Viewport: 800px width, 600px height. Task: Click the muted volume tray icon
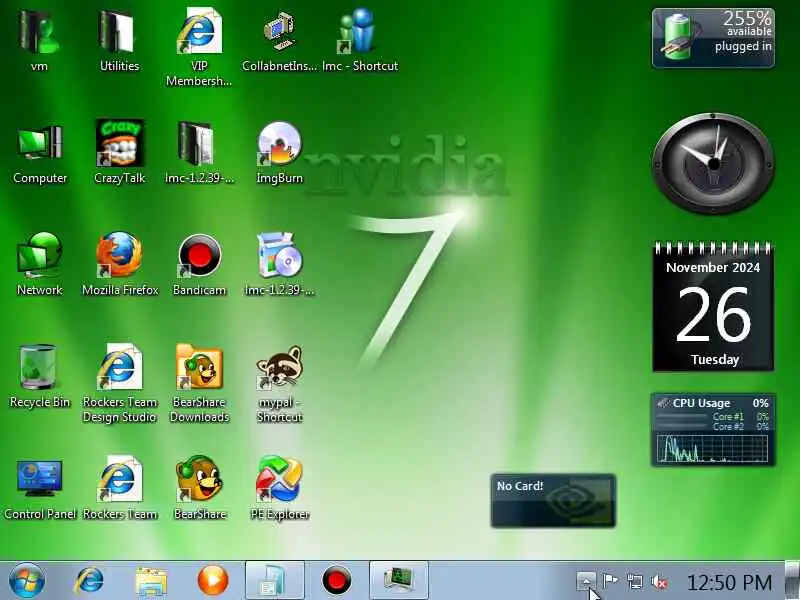[x=659, y=581]
